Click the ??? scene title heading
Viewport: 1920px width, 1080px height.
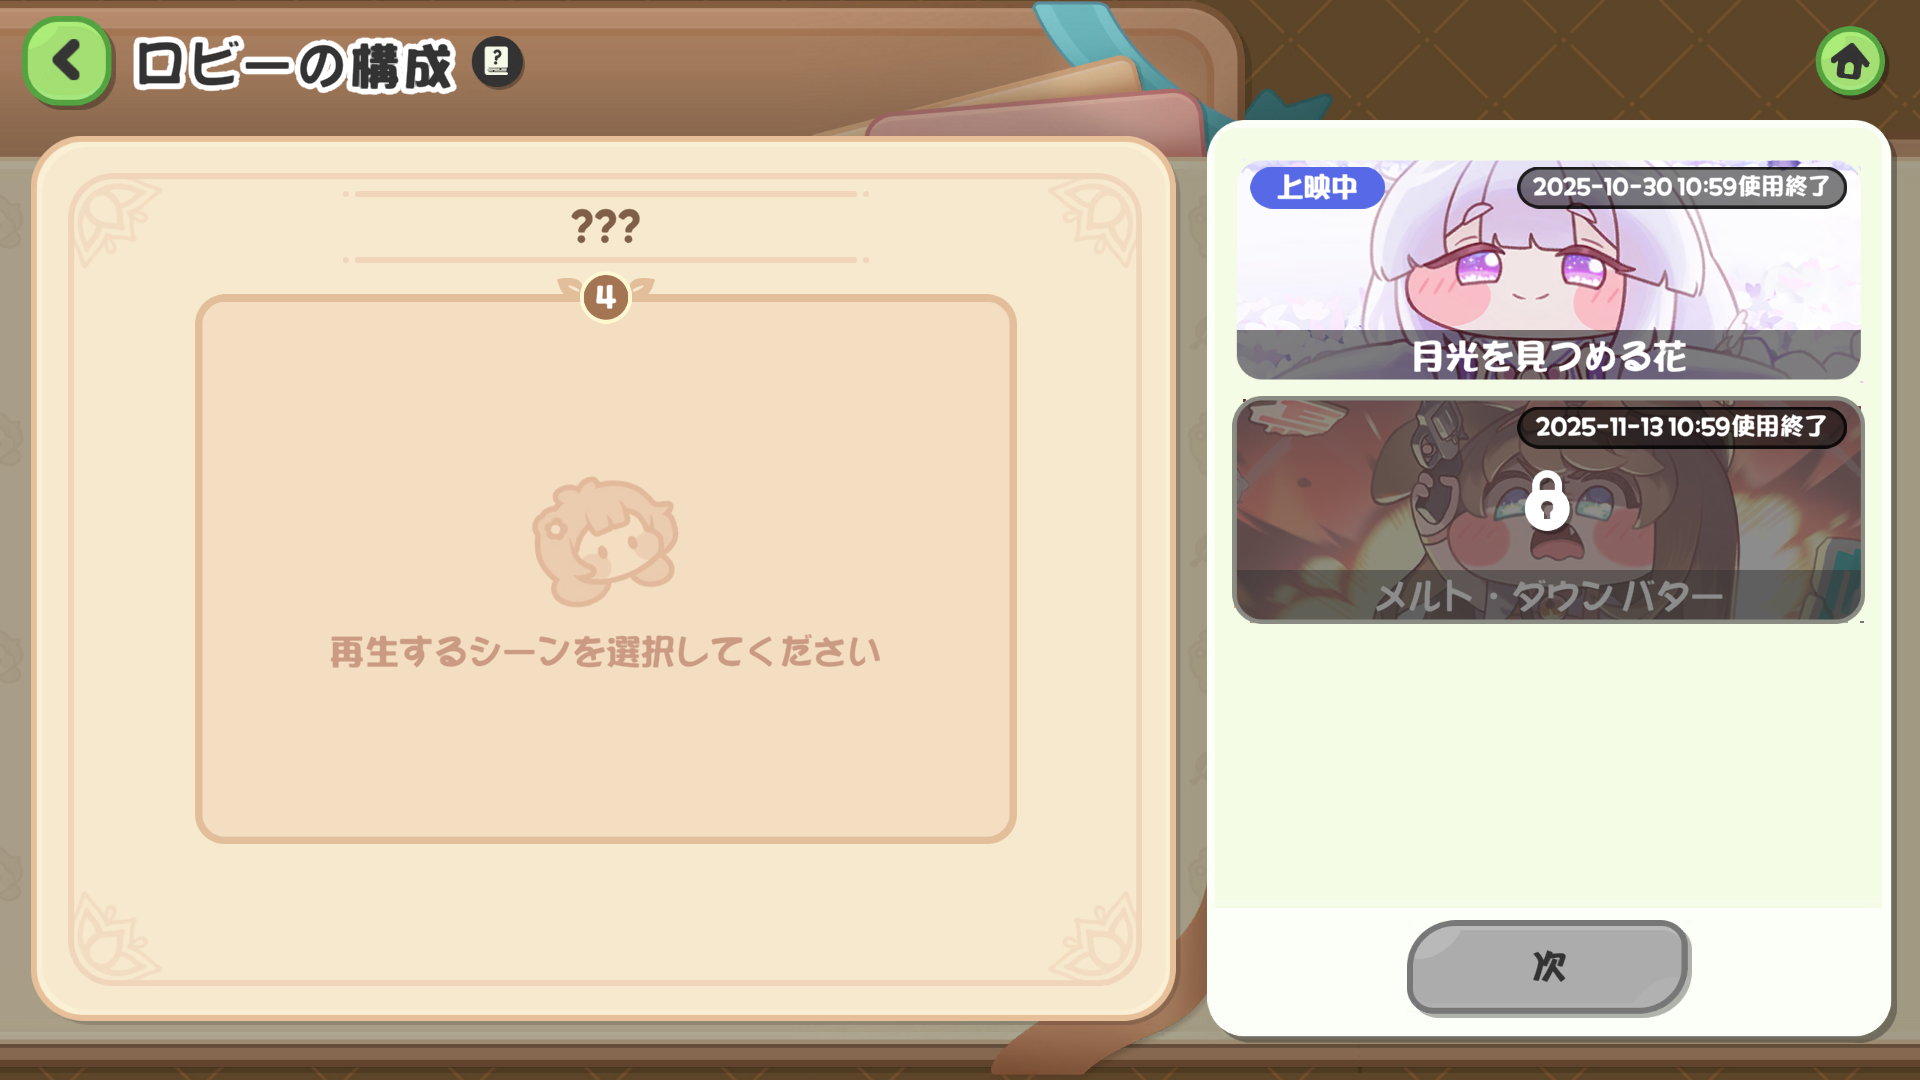tap(605, 226)
